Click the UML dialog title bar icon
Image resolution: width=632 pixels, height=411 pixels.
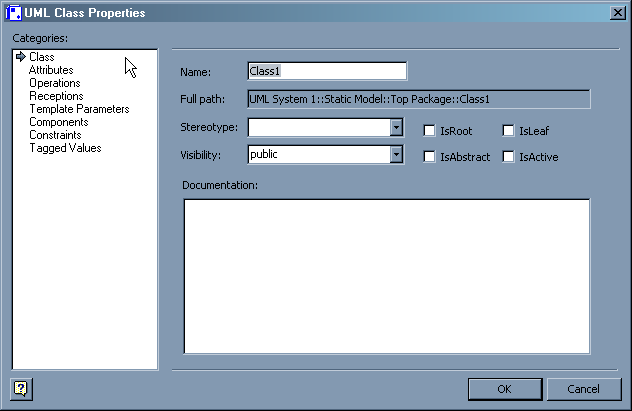[13, 13]
